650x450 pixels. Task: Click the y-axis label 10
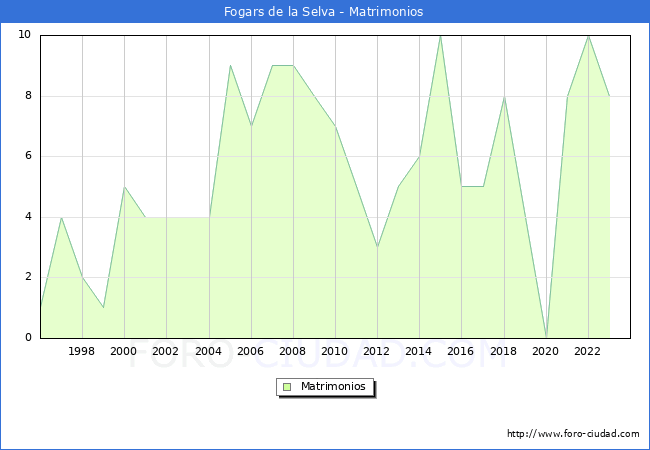pyautogui.click(x=24, y=35)
